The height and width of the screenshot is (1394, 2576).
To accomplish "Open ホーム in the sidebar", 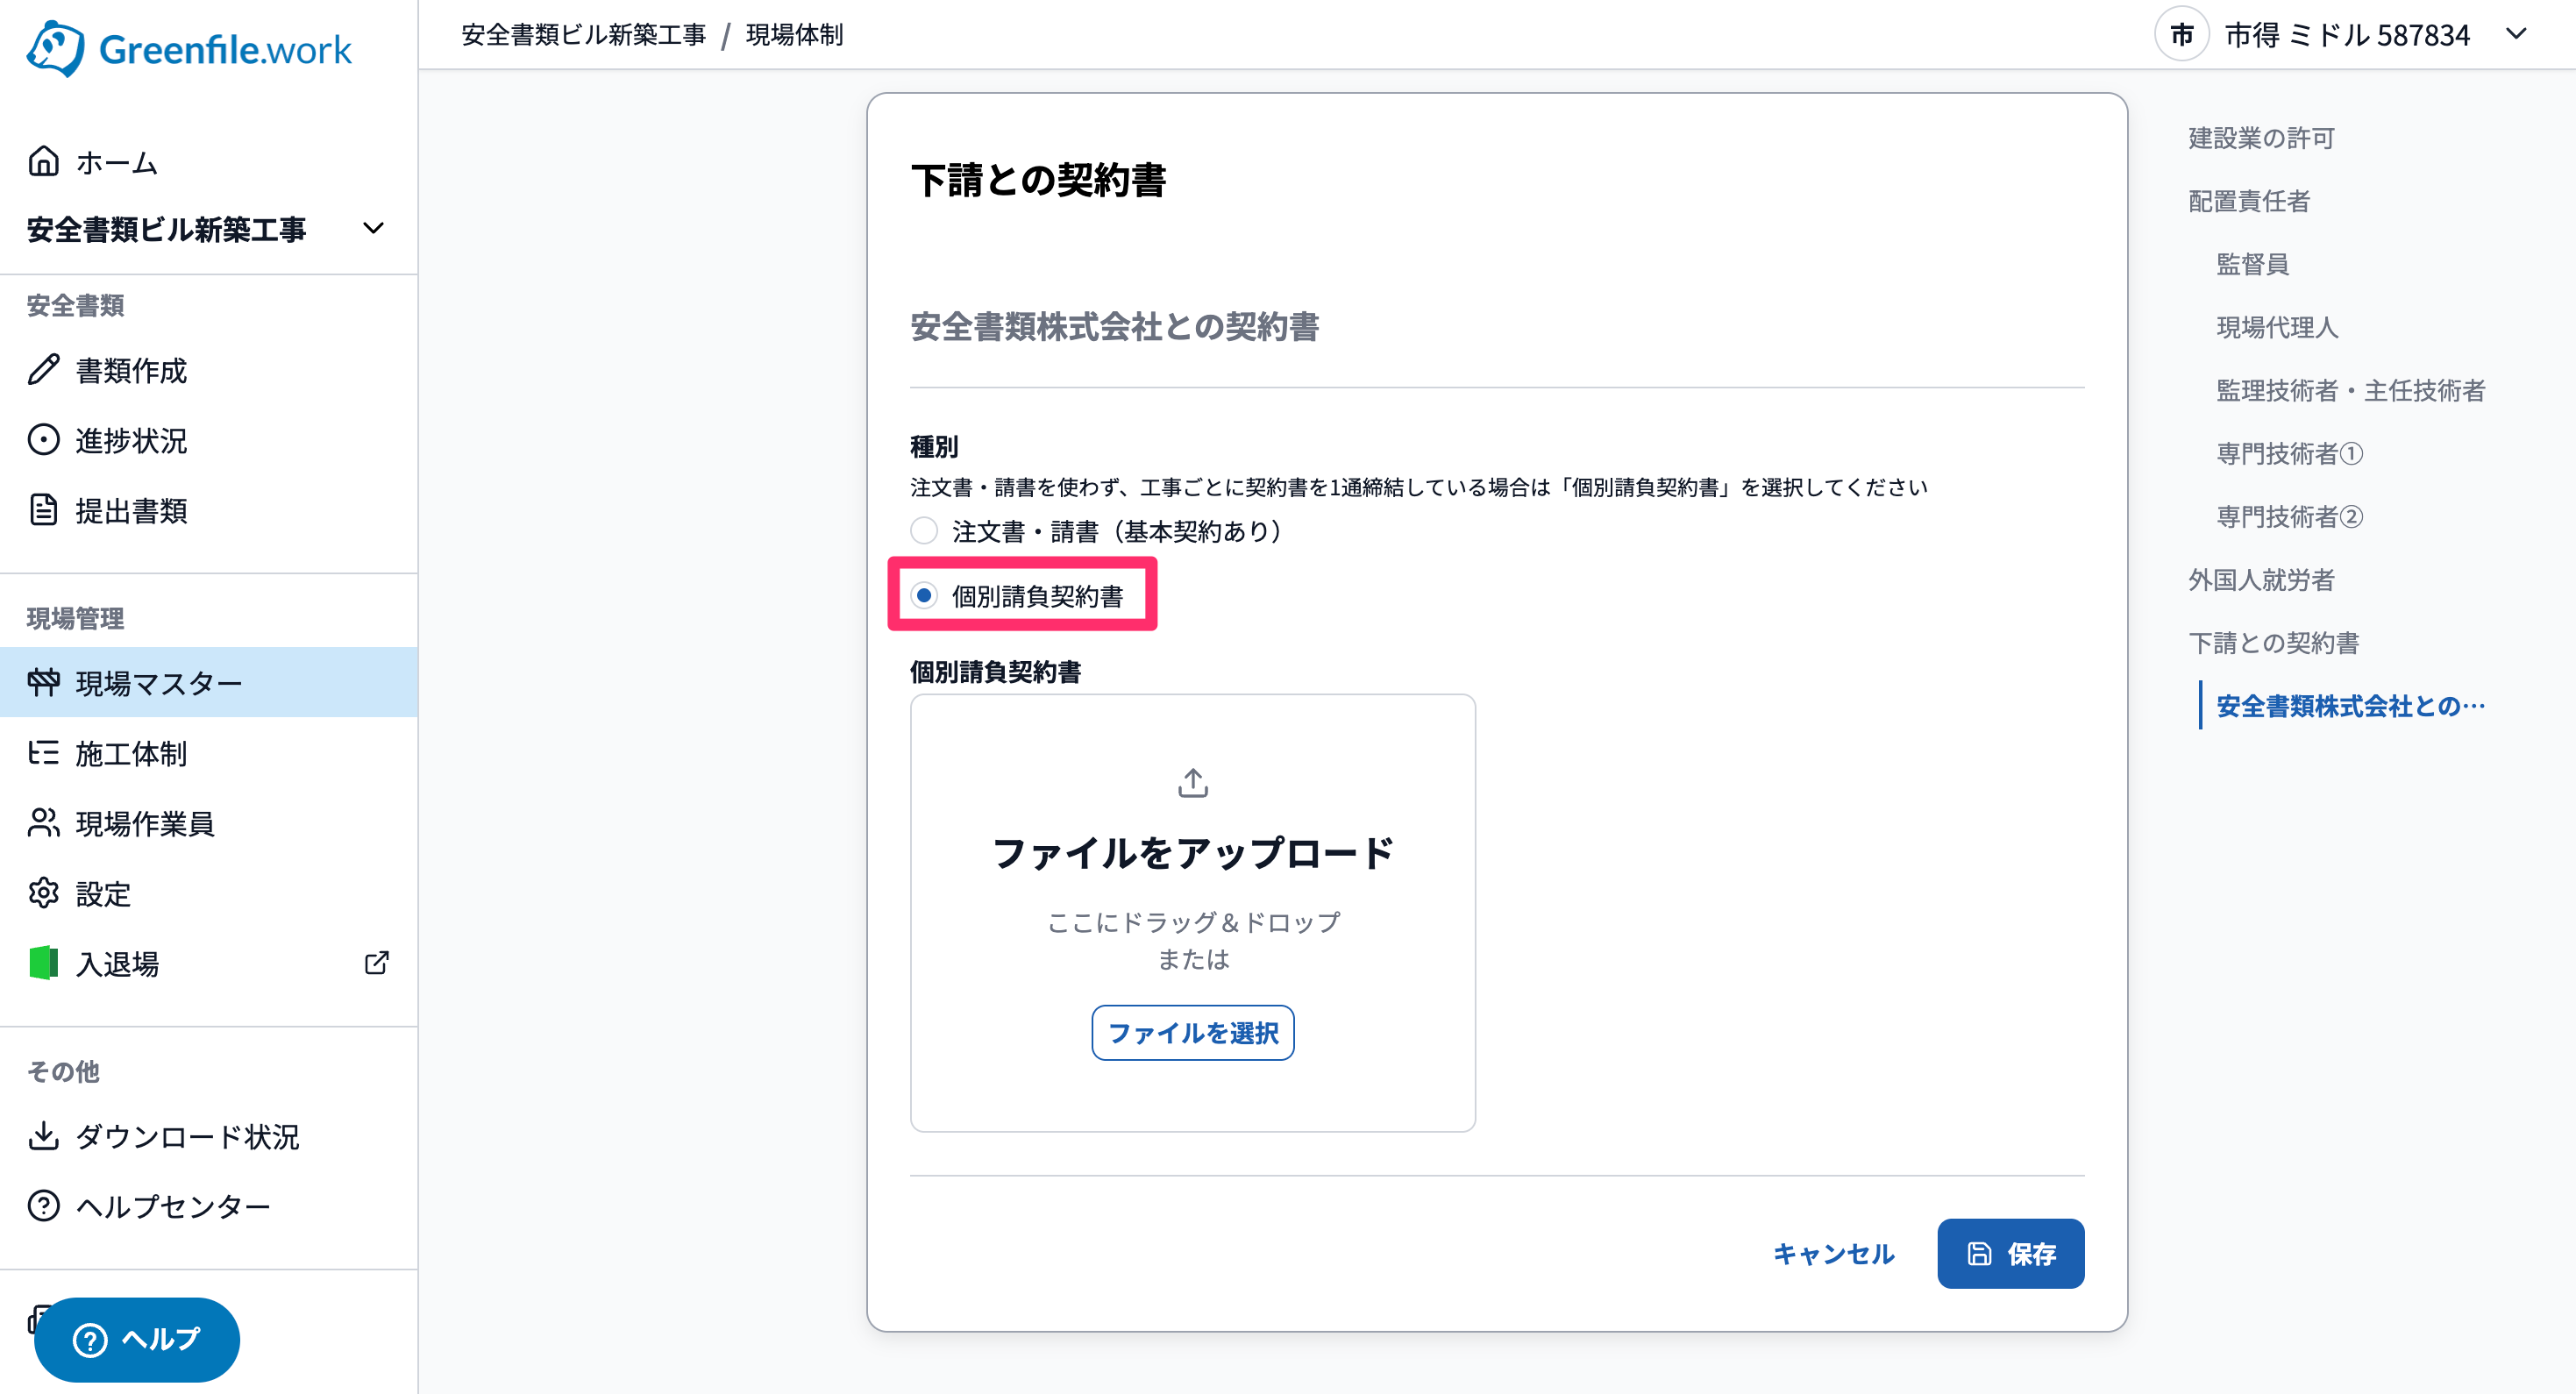I will pyautogui.click(x=208, y=162).
